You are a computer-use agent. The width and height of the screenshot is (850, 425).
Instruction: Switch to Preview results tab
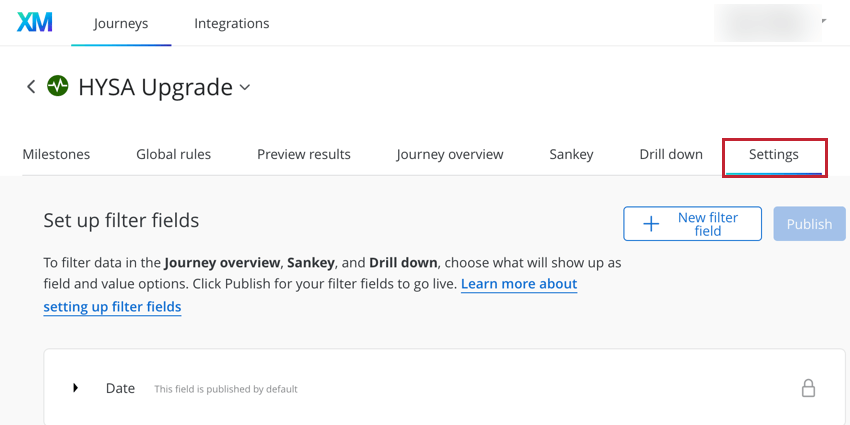tap(304, 154)
